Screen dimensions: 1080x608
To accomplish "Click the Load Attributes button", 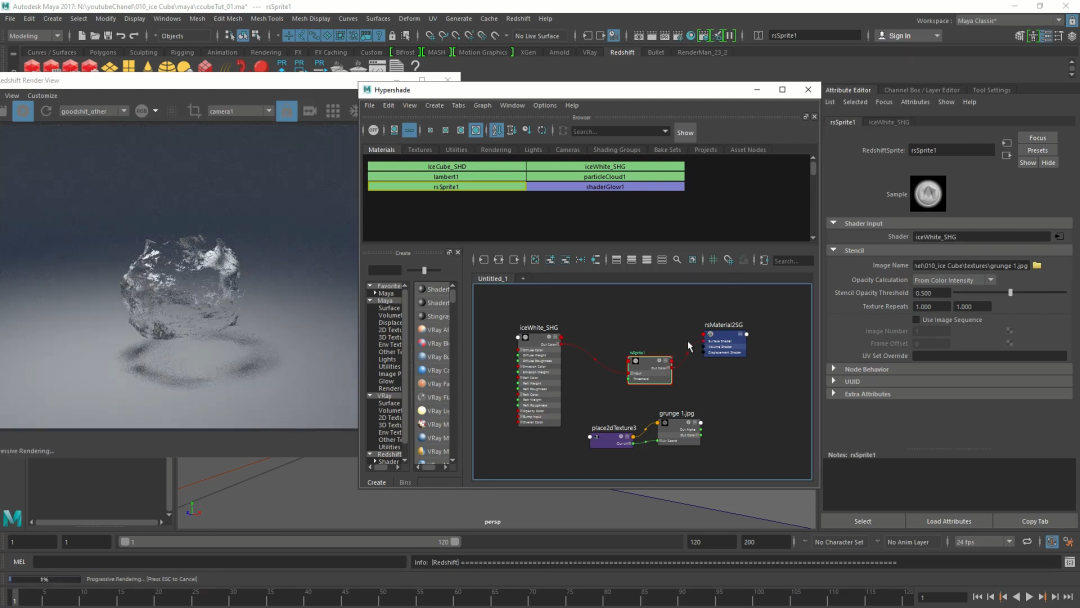I will click(x=948, y=521).
